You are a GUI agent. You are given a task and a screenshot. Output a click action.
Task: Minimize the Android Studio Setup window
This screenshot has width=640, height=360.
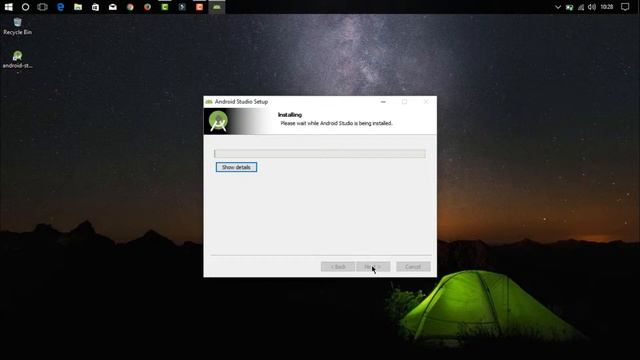point(383,102)
